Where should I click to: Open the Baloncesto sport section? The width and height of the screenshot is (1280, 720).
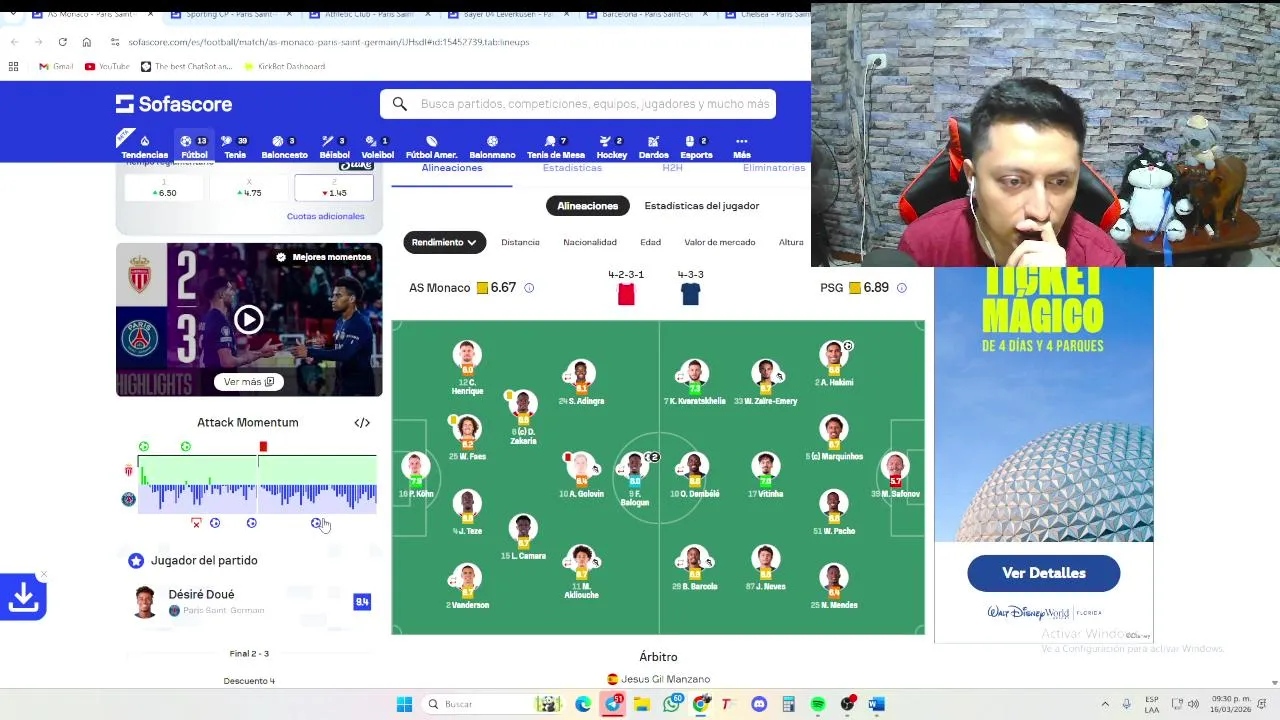coord(284,147)
